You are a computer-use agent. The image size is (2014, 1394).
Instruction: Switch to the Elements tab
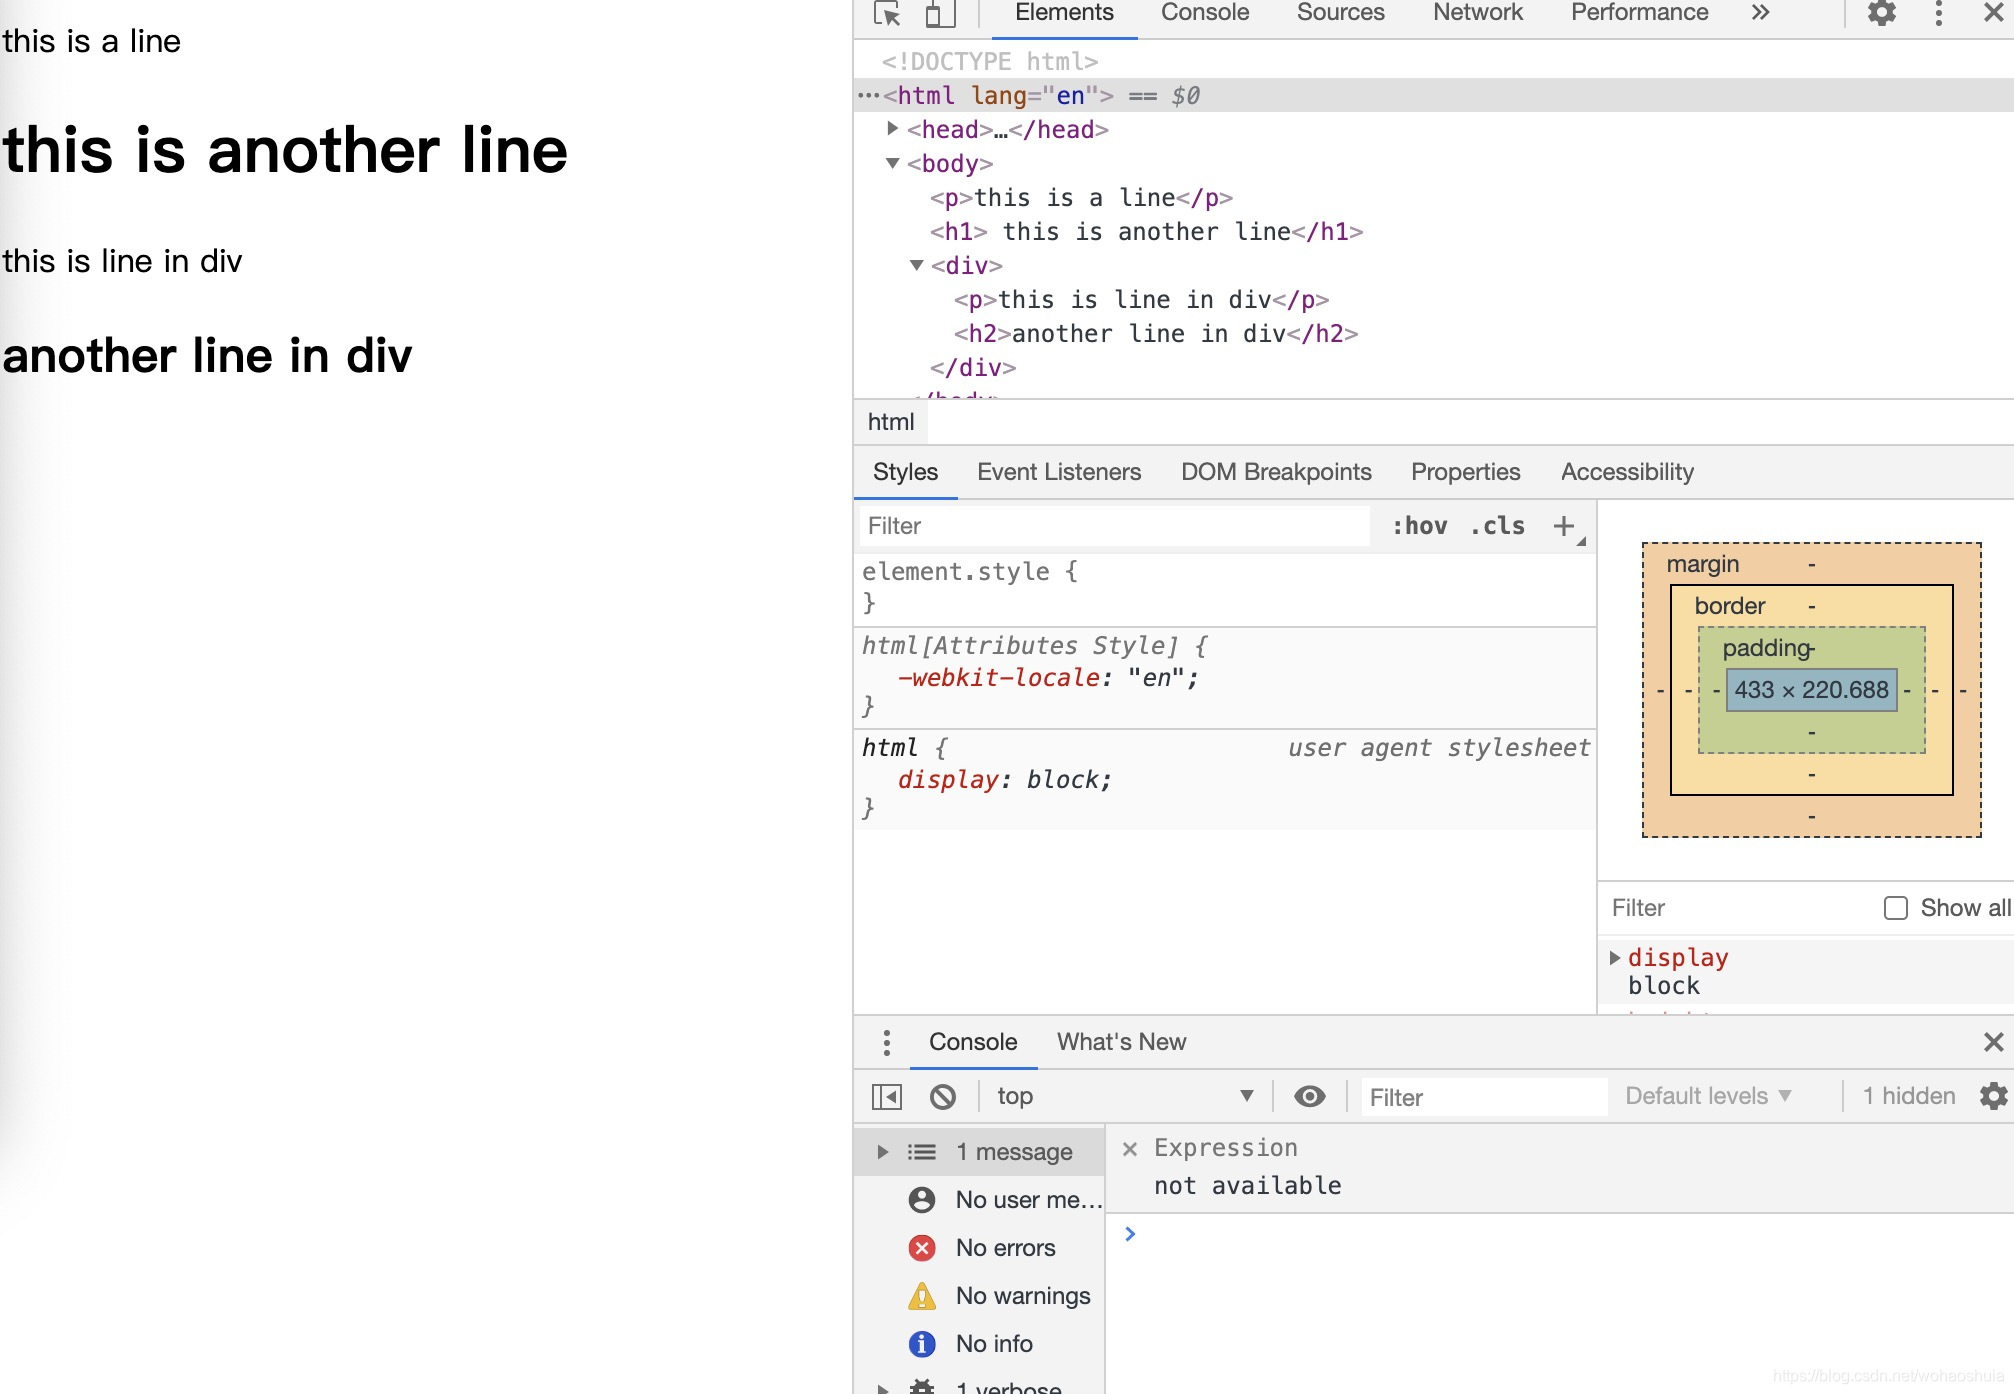pyautogui.click(x=1064, y=13)
